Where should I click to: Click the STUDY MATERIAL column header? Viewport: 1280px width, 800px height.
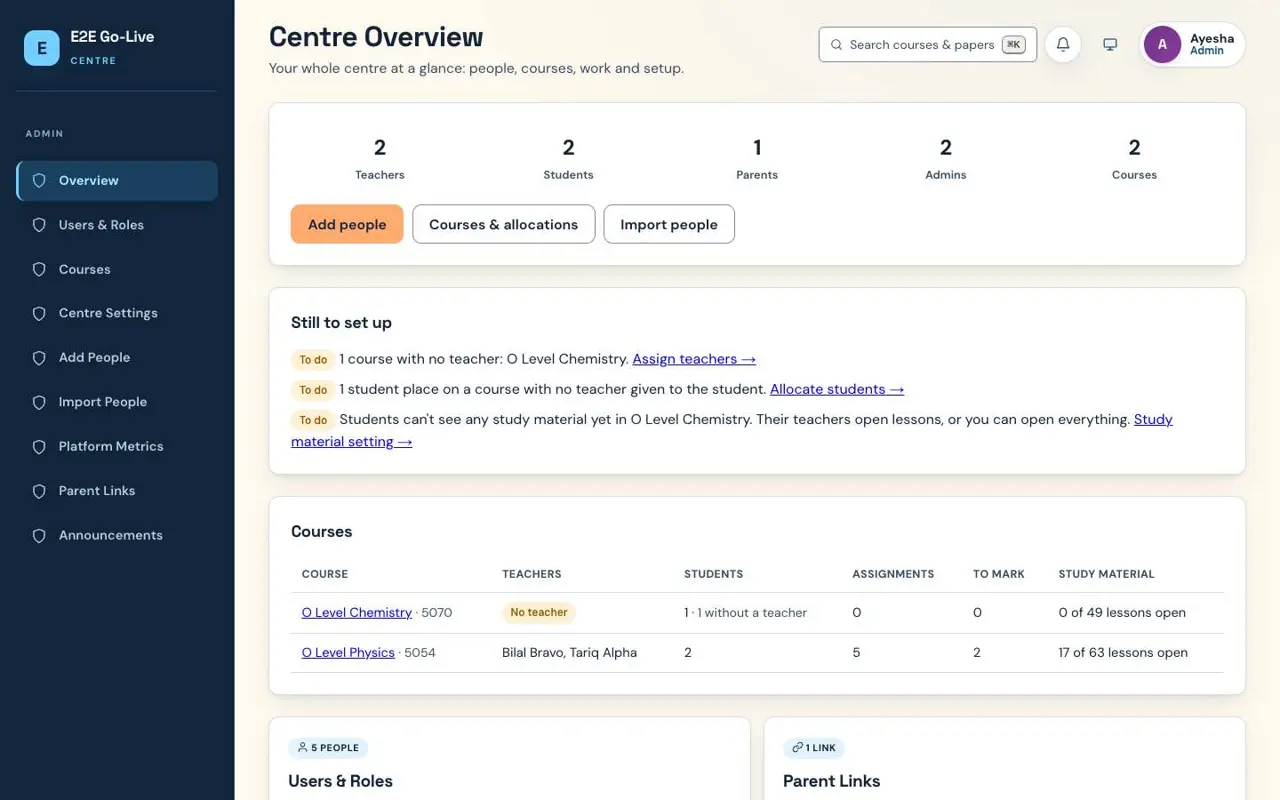[x=1106, y=574]
